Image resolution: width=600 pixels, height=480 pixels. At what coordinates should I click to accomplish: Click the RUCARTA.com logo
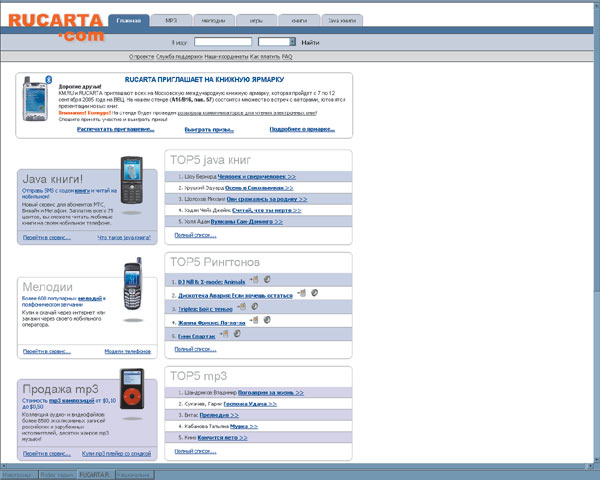(56, 28)
